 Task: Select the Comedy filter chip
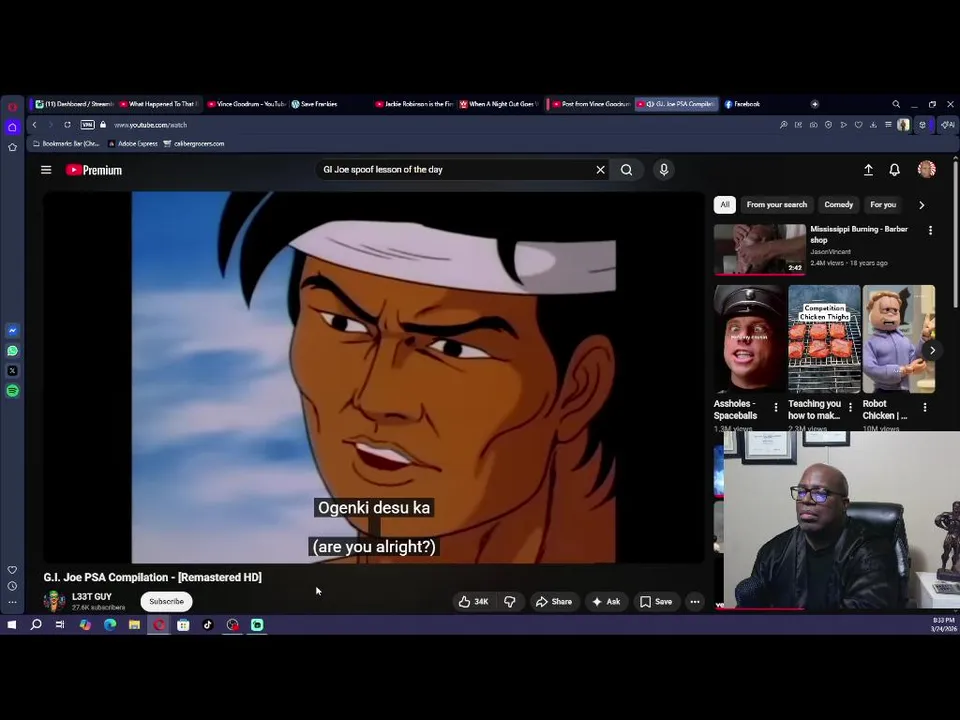click(838, 204)
